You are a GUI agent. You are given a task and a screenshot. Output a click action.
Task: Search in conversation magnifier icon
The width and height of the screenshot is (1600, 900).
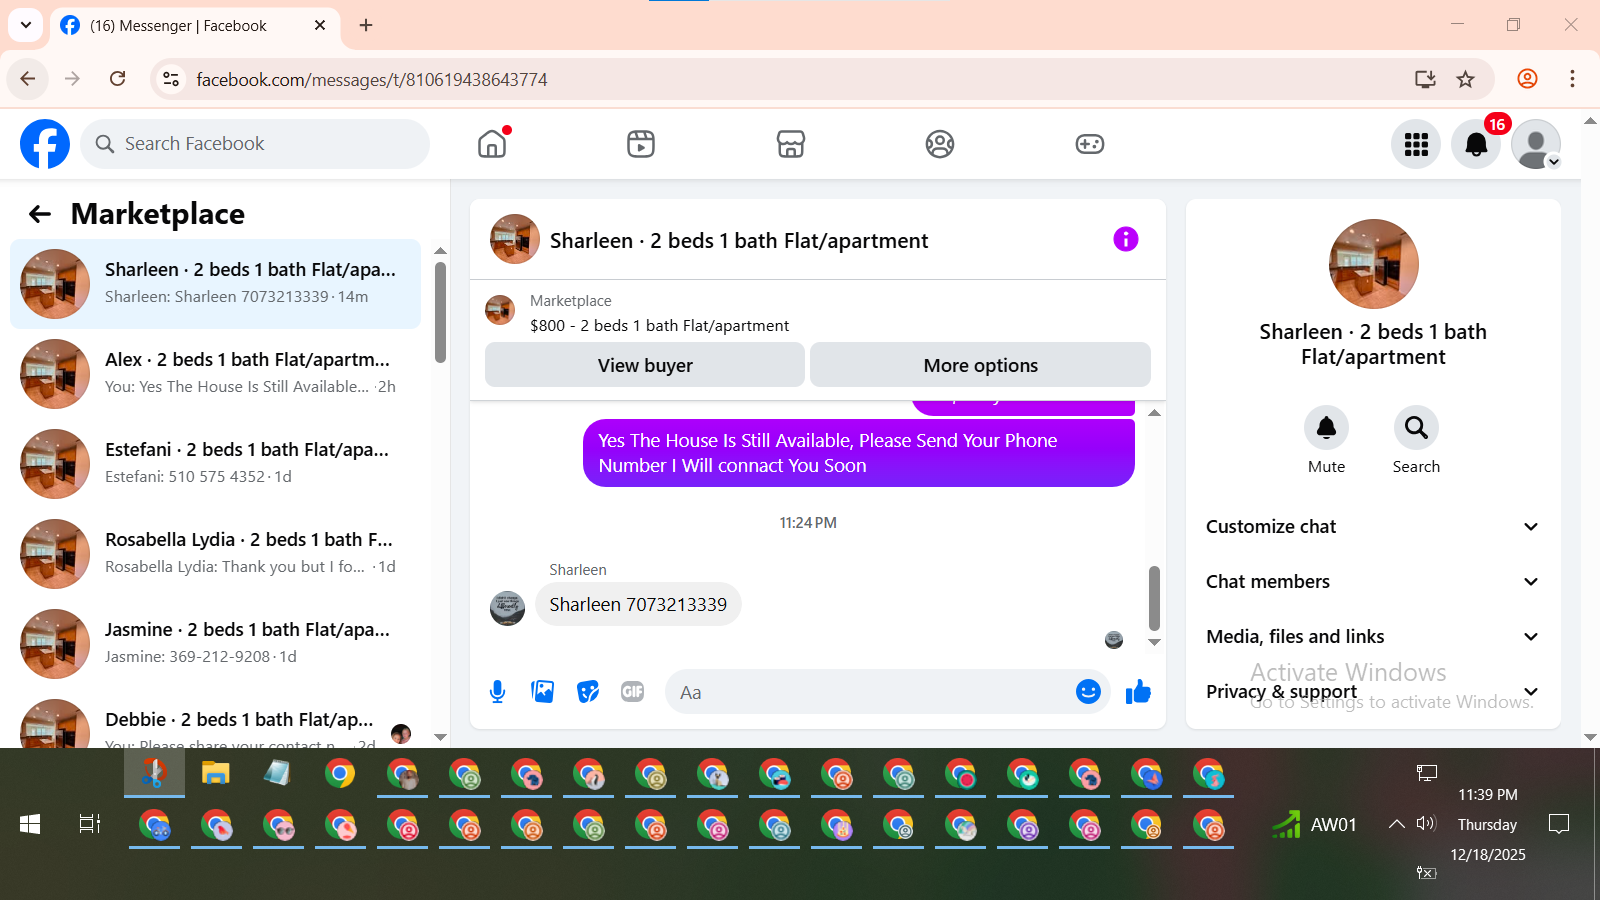coord(1416,428)
